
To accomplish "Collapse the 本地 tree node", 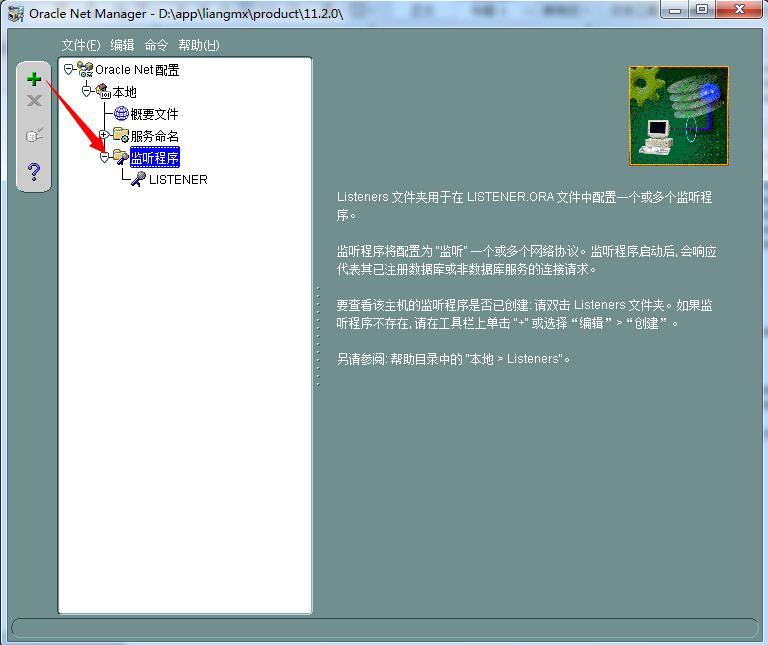I will tap(87, 92).
